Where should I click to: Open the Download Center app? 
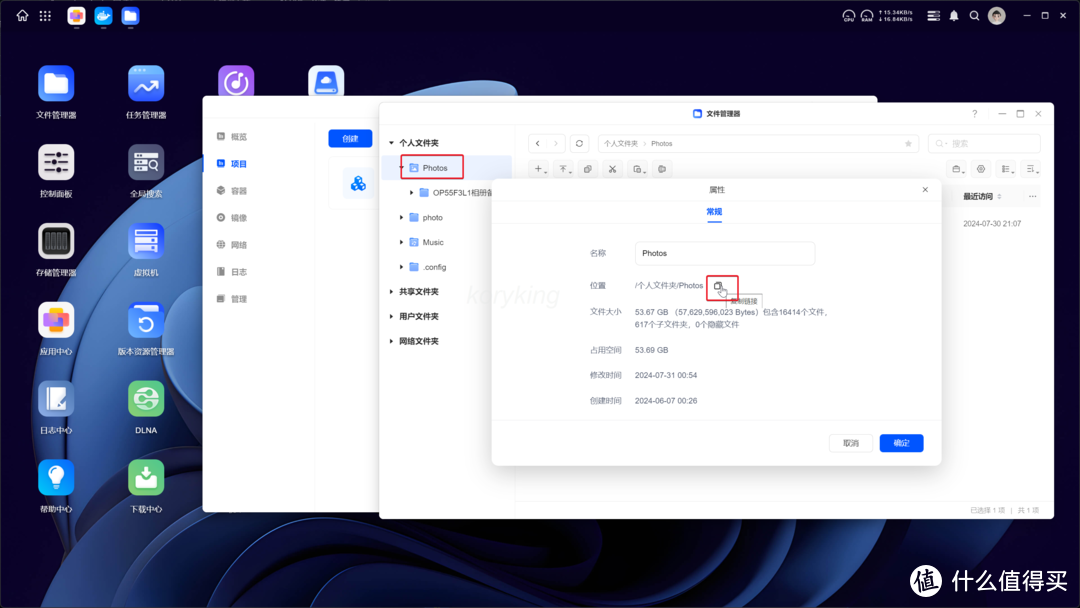tap(146, 478)
